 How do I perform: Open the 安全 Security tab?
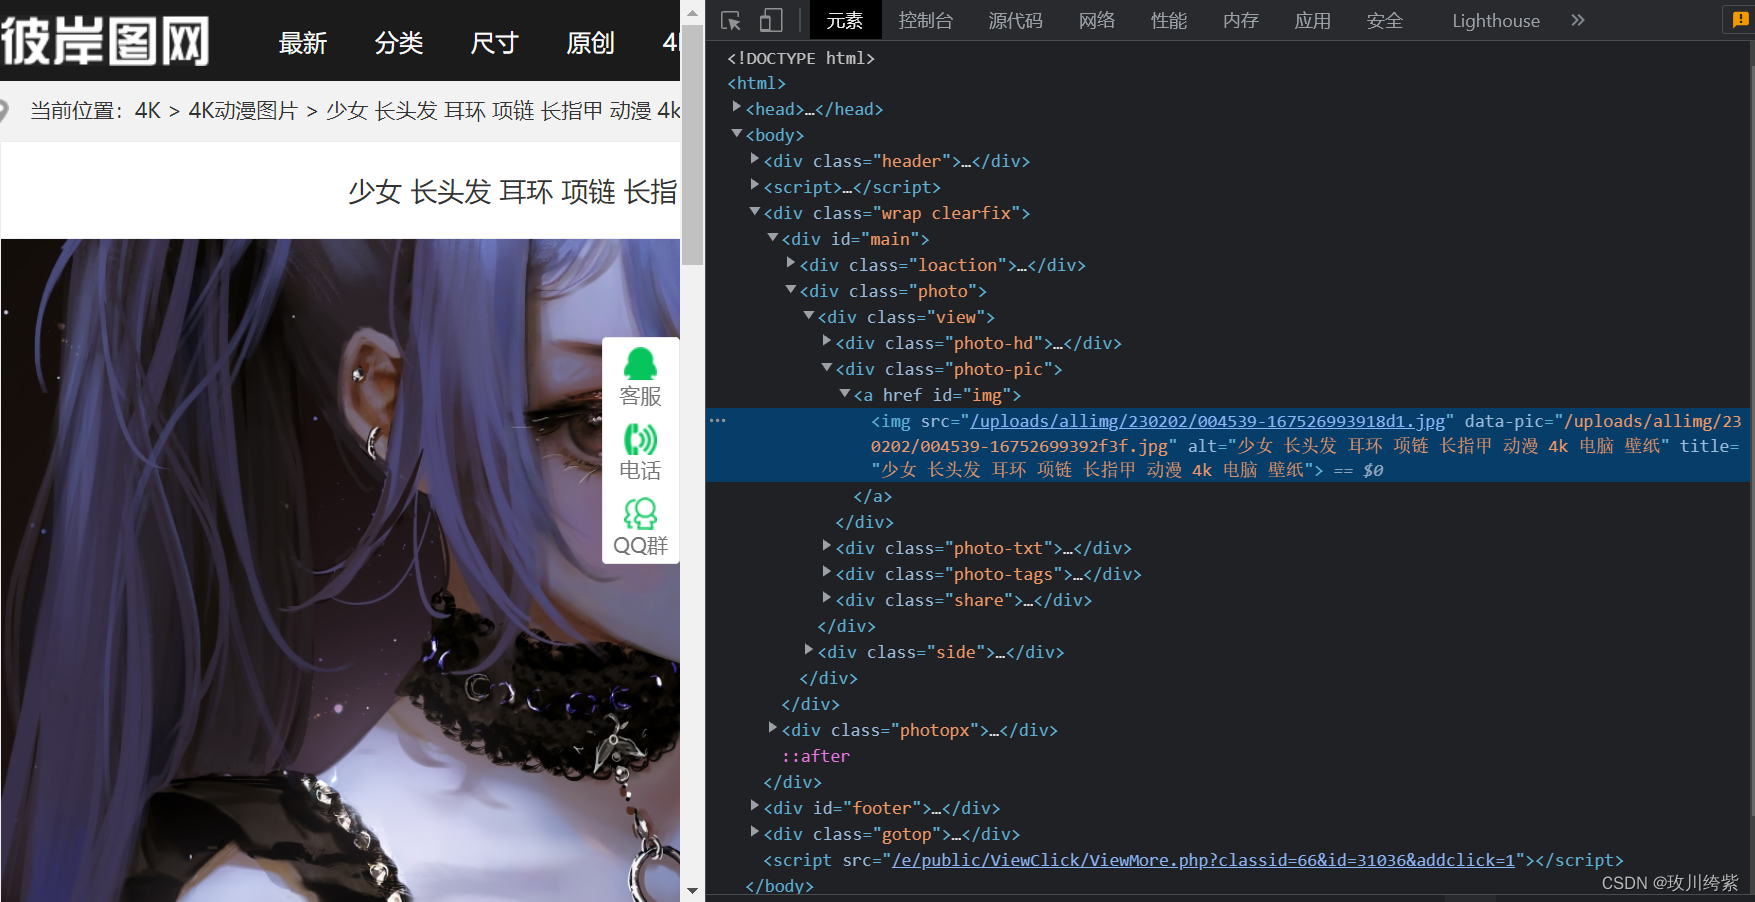tap(1385, 20)
